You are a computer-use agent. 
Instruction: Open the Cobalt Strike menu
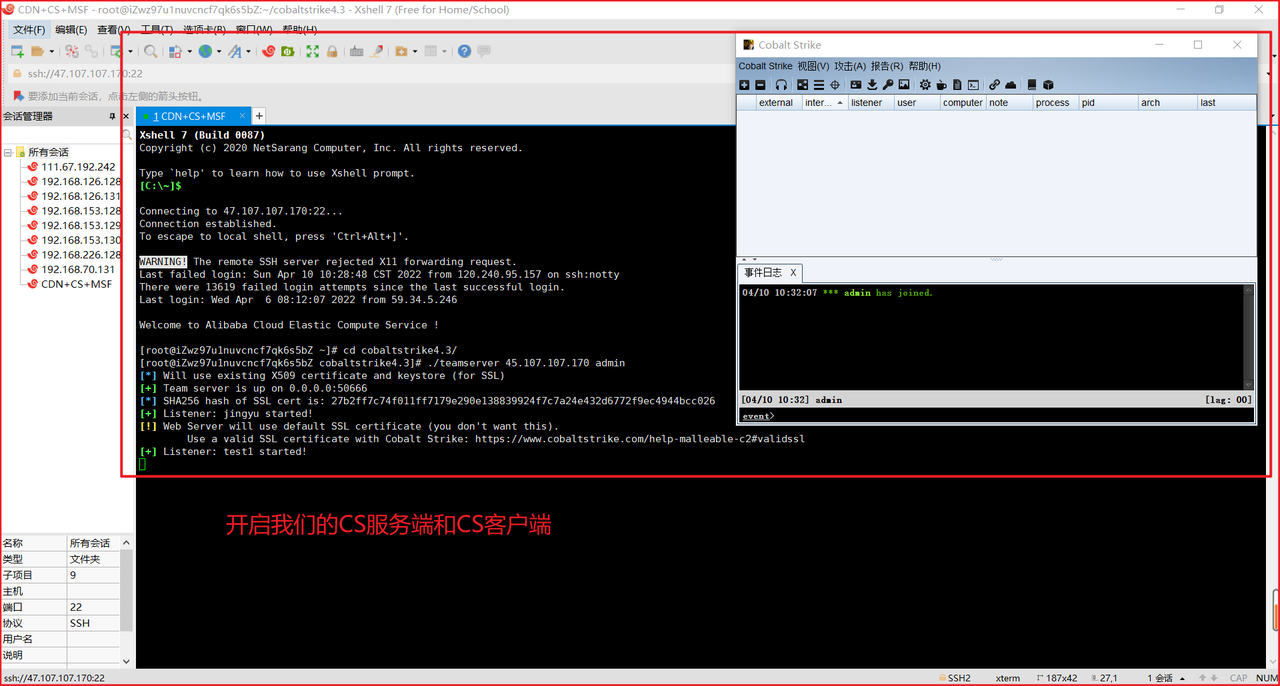pos(765,66)
